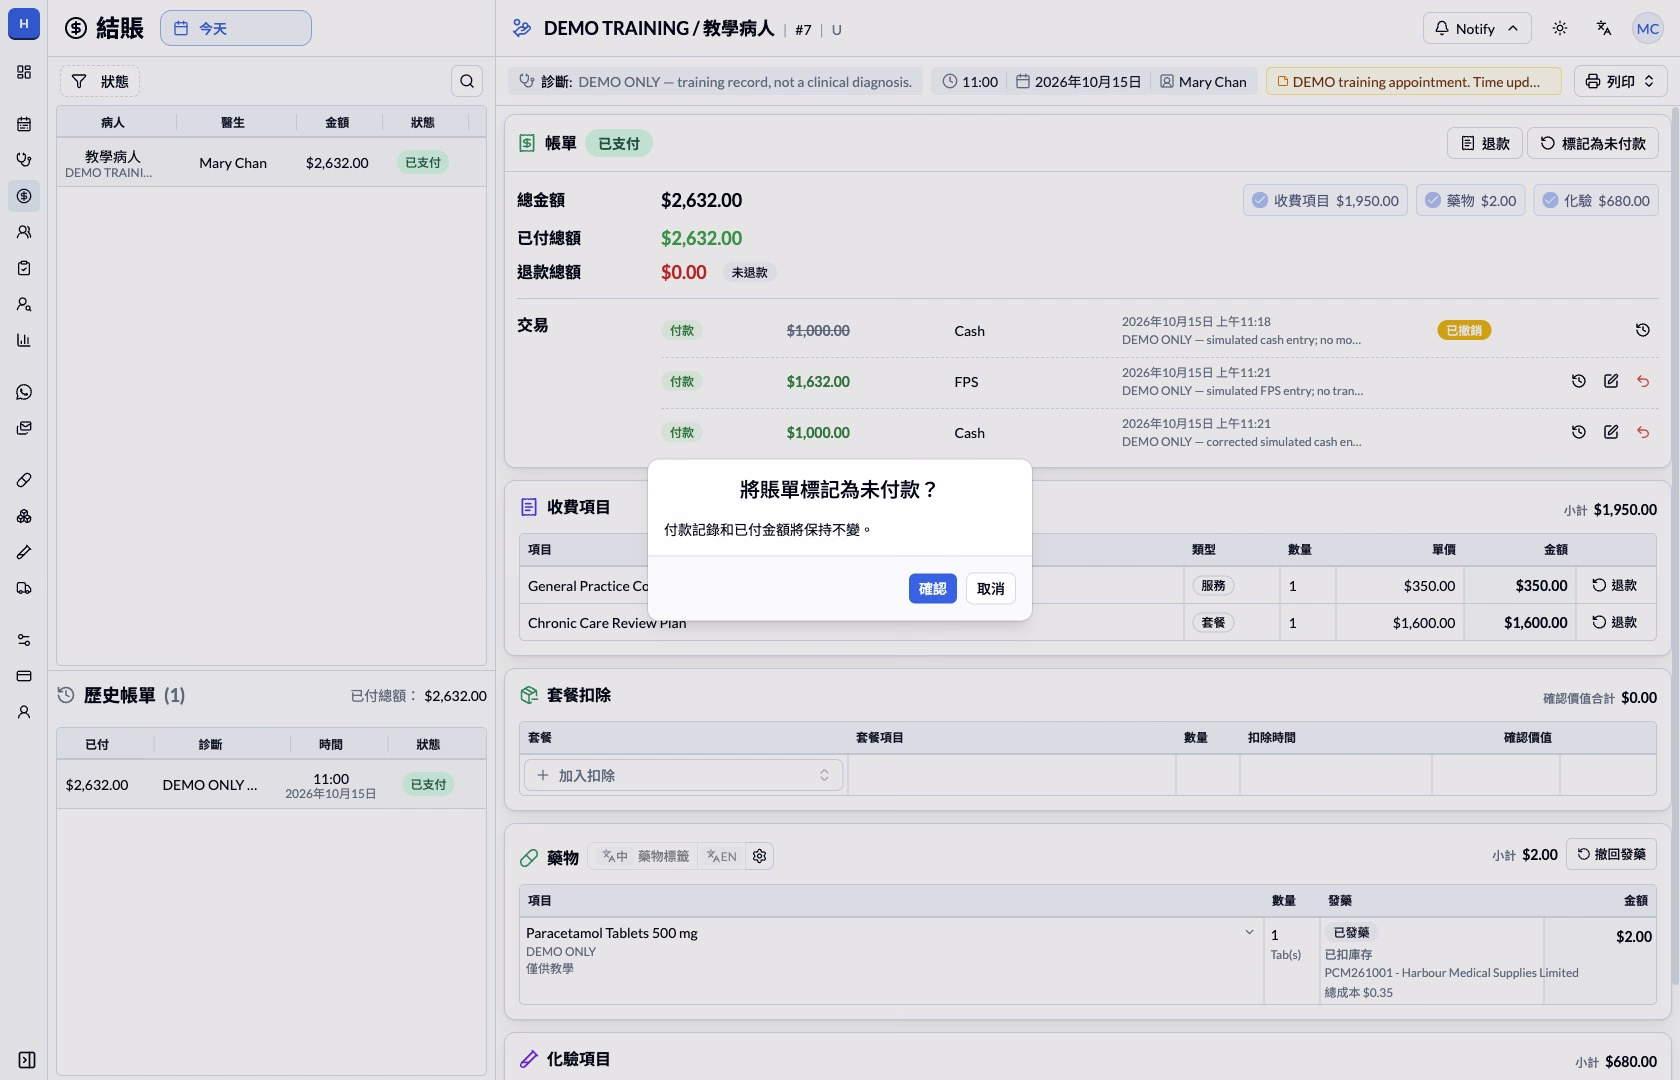Open the 狀態 filter
This screenshot has width=1680, height=1080.
pos(100,81)
